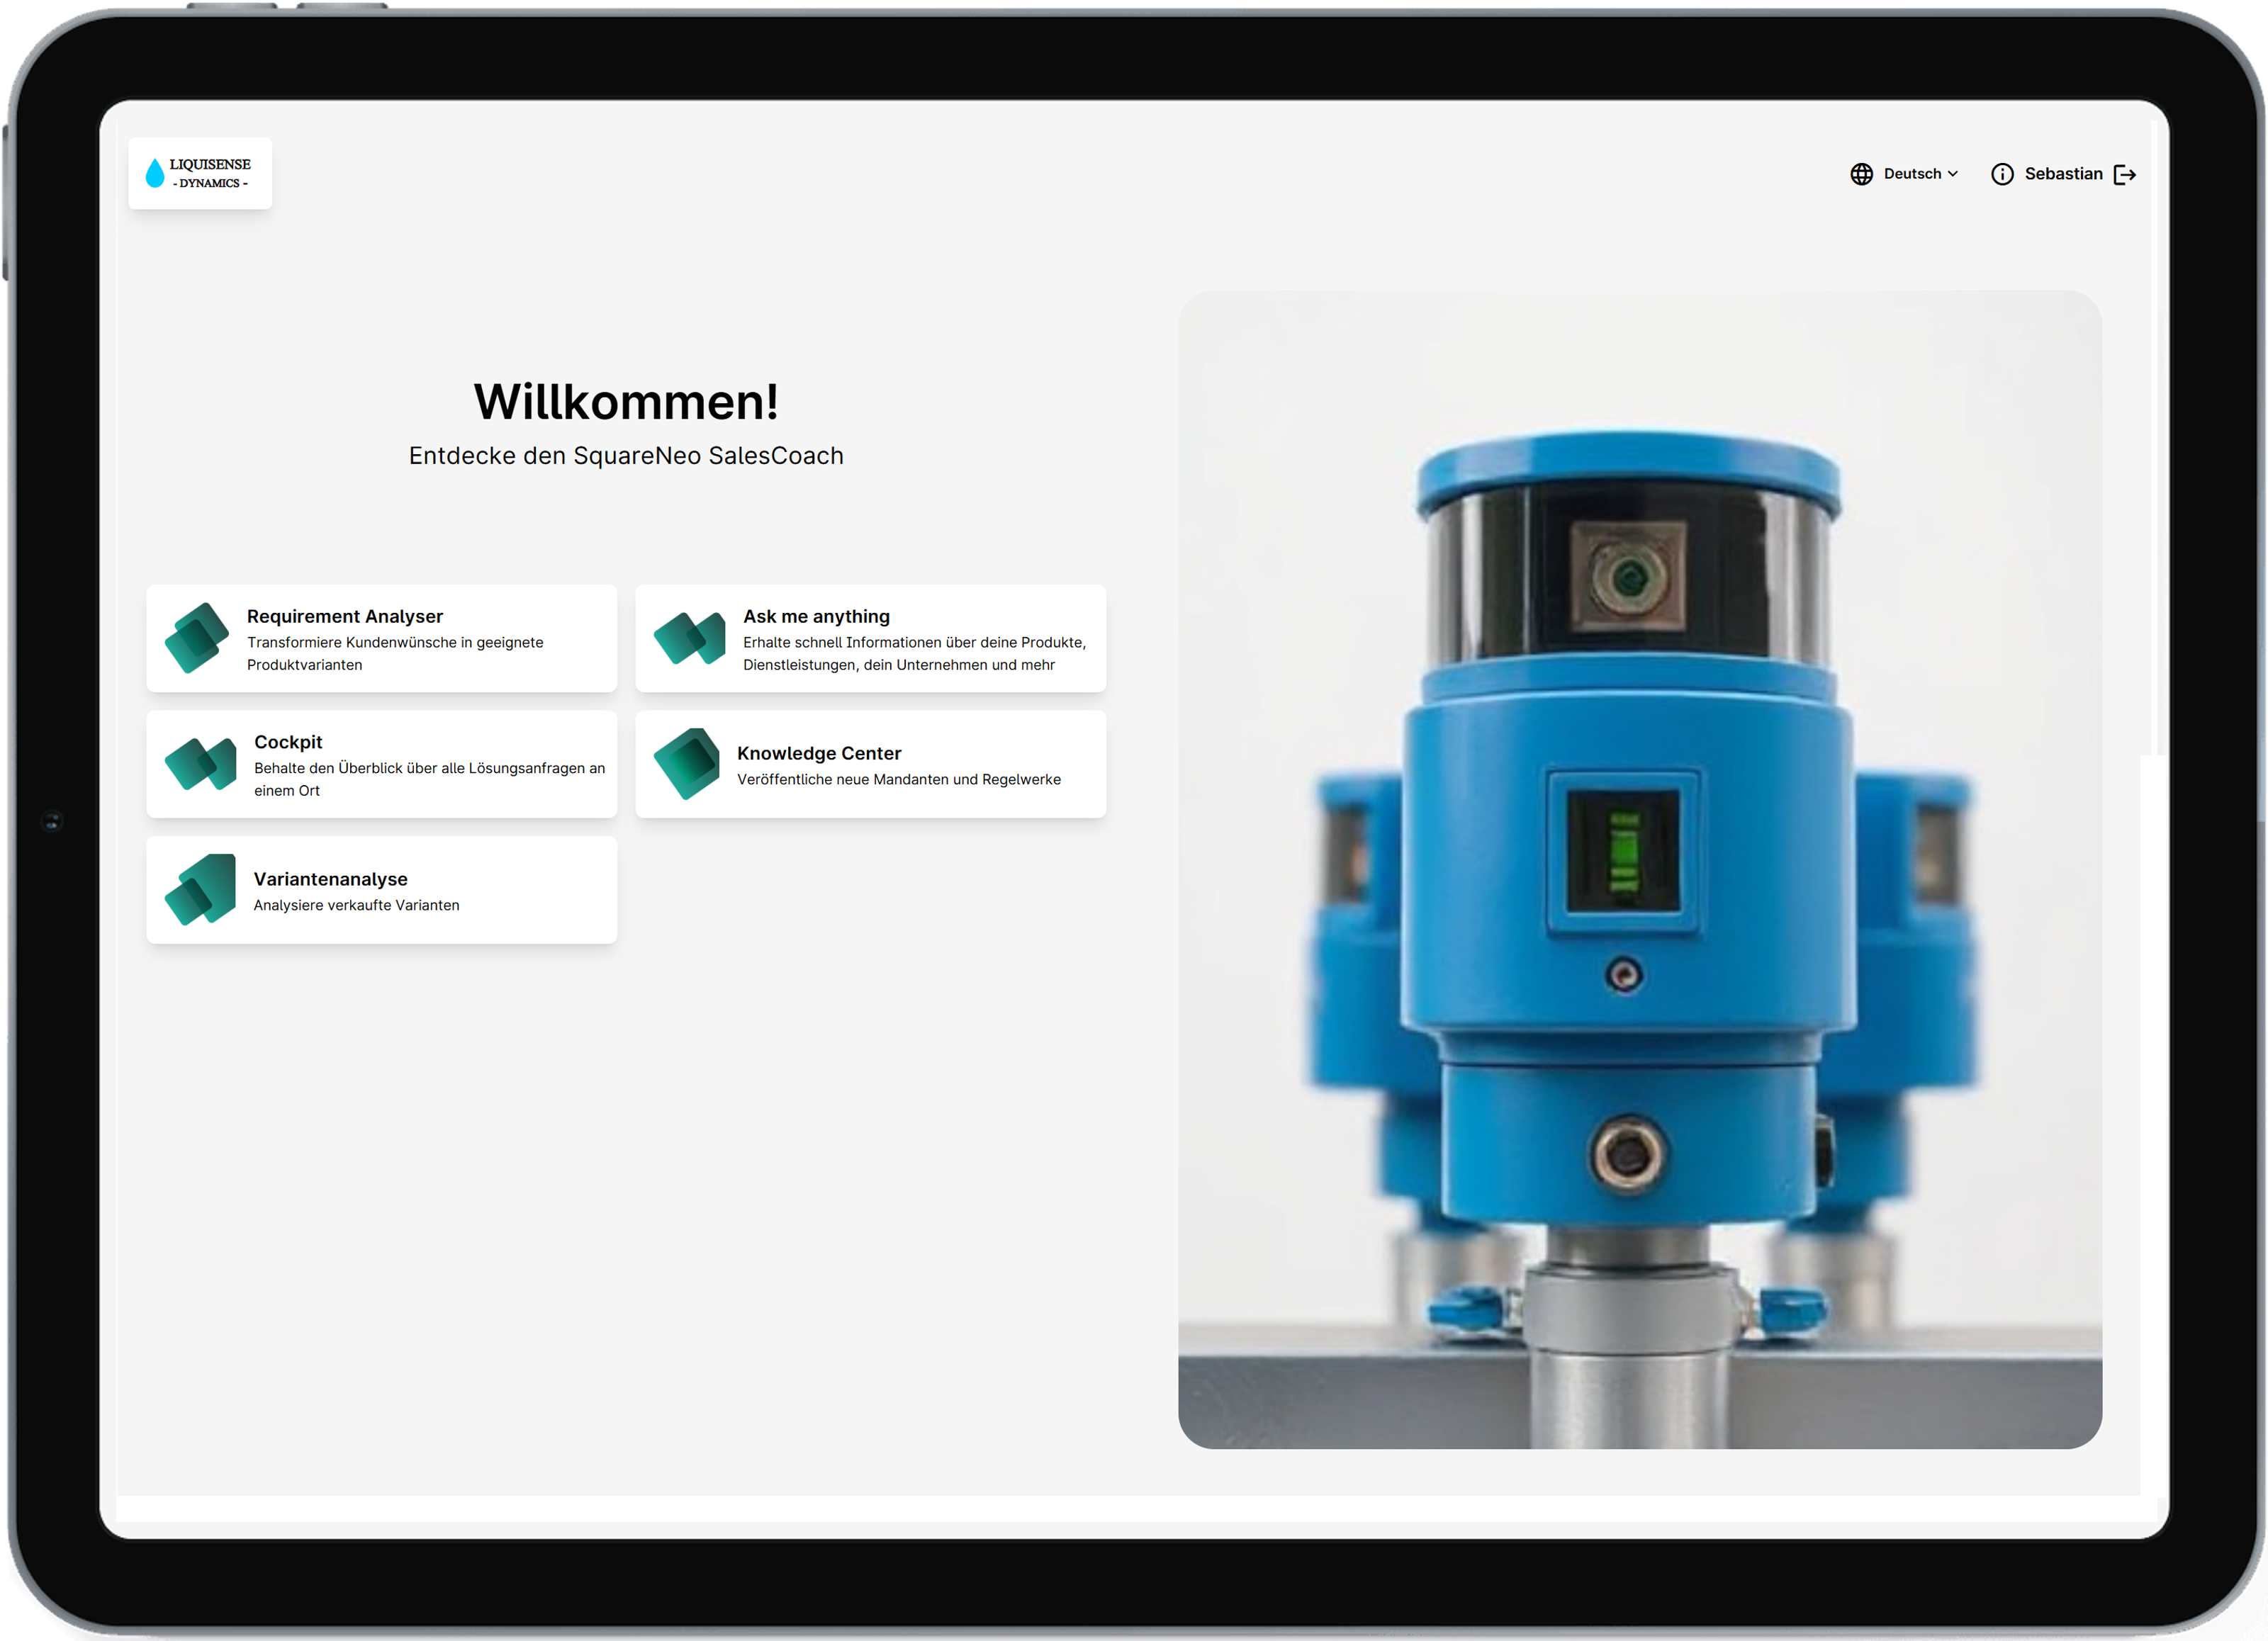Click the Variantenanalyse icon
This screenshot has width=2268, height=1641.
coord(200,890)
